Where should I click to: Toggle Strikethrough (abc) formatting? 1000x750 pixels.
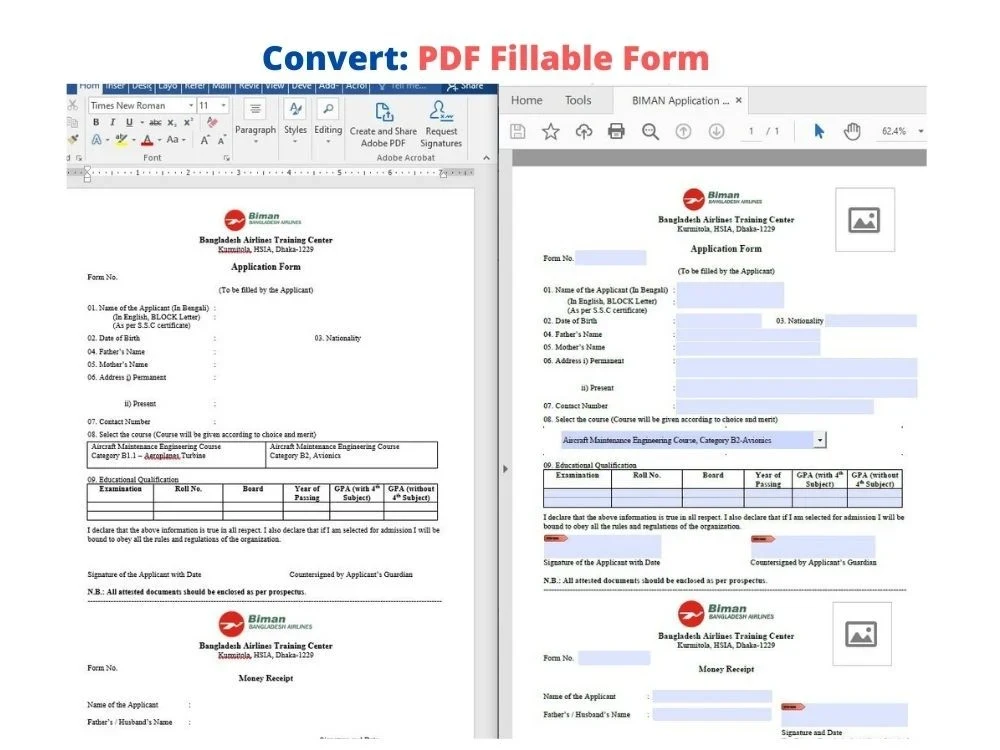click(155, 122)
